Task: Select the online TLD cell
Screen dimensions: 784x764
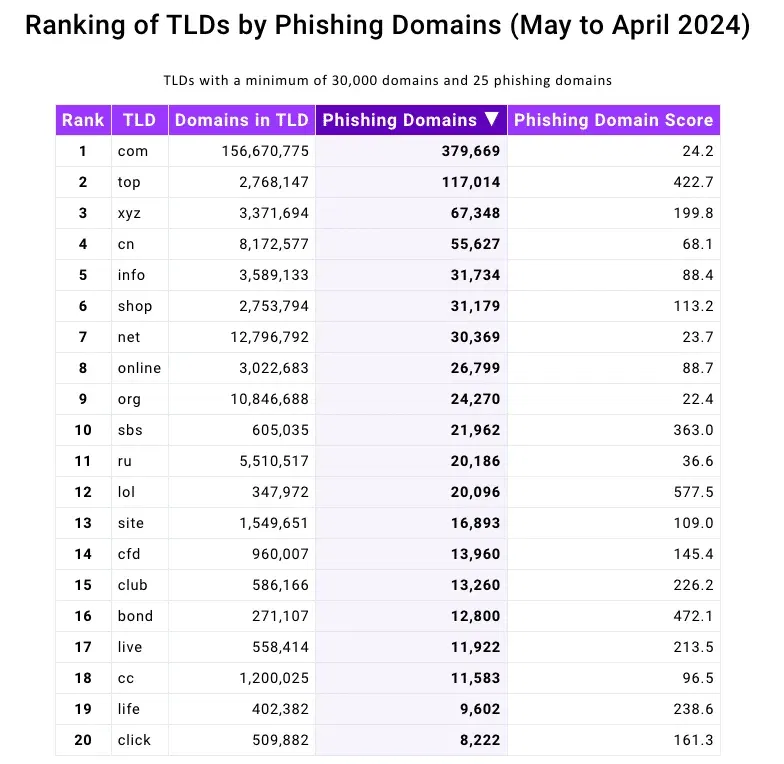Action: pyautogui.click(x=139, y=368)
